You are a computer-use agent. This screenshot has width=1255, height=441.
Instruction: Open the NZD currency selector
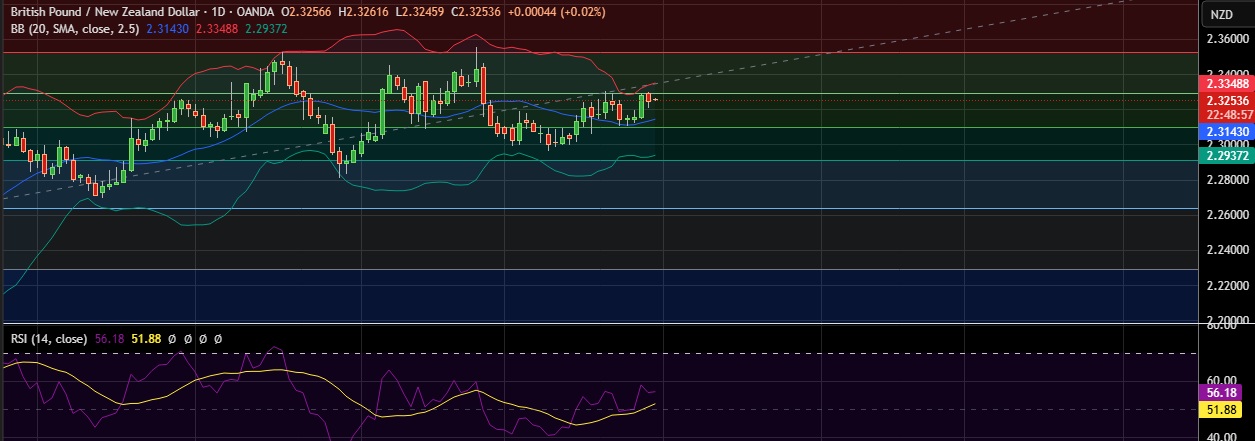pos(1222,14)
